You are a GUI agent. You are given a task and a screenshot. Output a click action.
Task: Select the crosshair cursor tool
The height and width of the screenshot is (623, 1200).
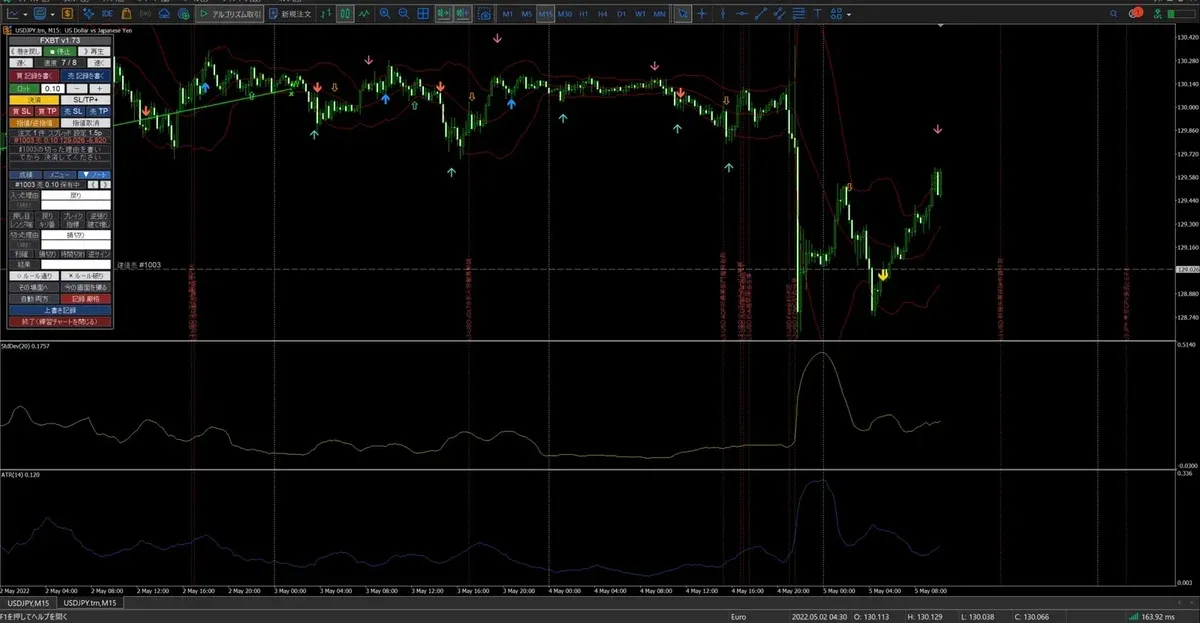(x=702, y=14)
